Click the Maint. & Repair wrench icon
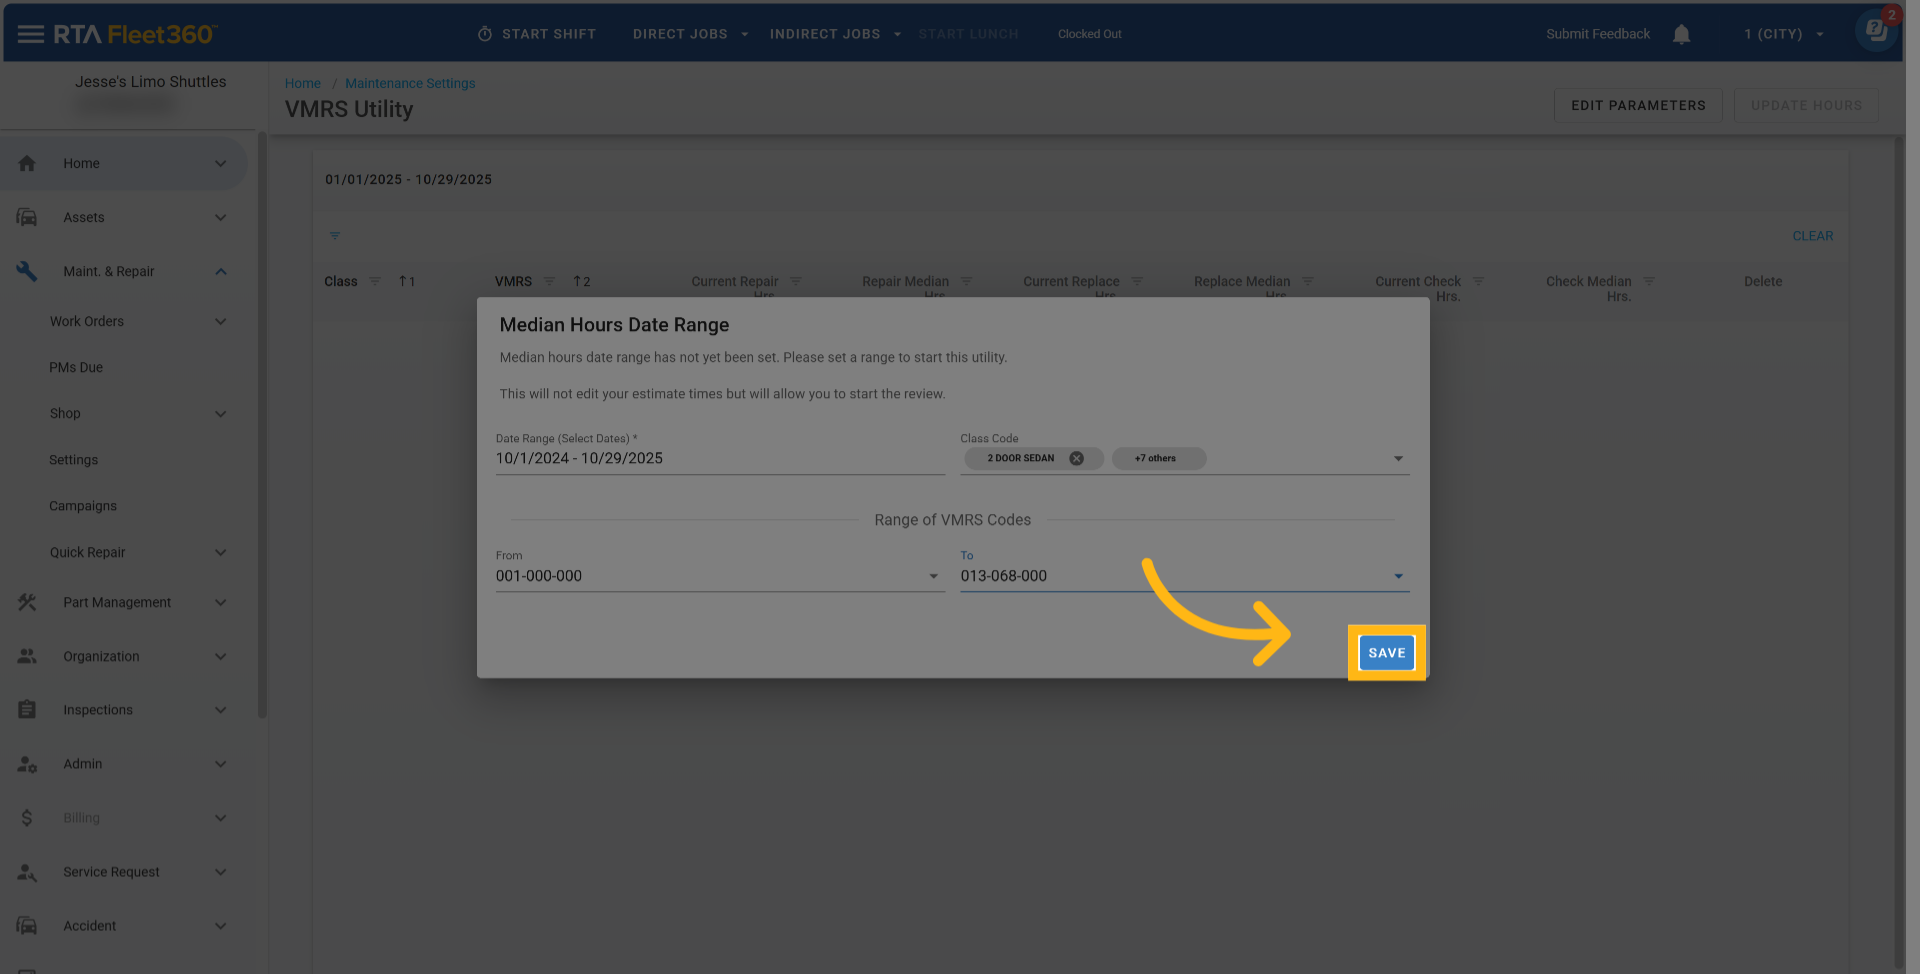The image size is (1920, 974). (x=27, y=271)
